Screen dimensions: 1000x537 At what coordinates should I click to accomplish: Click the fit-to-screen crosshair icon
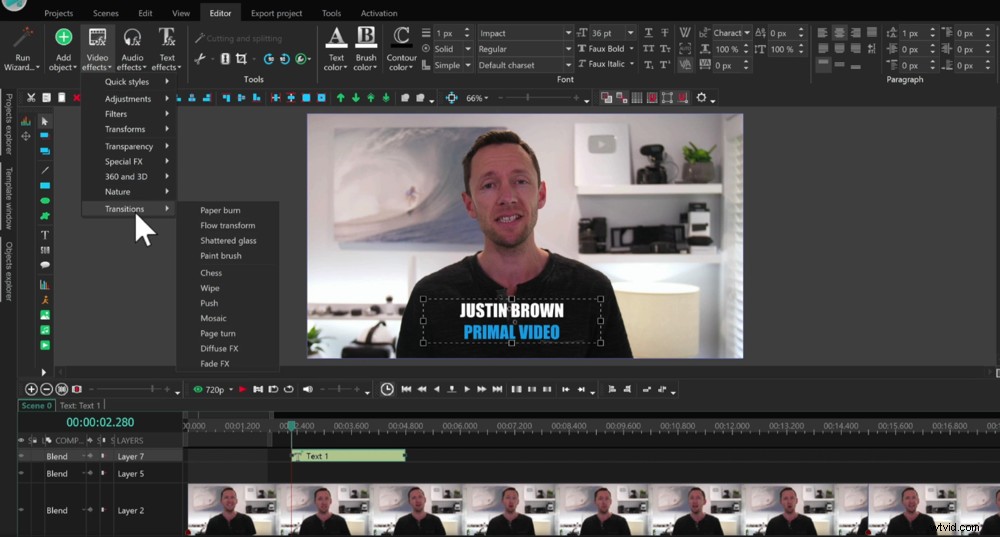[452, 98]
